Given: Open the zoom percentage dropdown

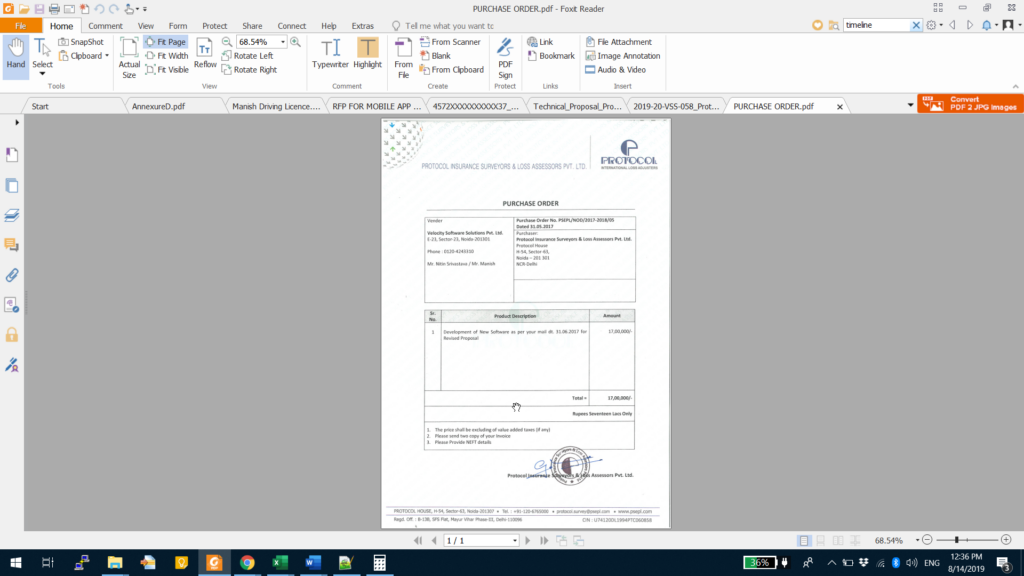Looking at the screenshot, I should click(283, 42).
